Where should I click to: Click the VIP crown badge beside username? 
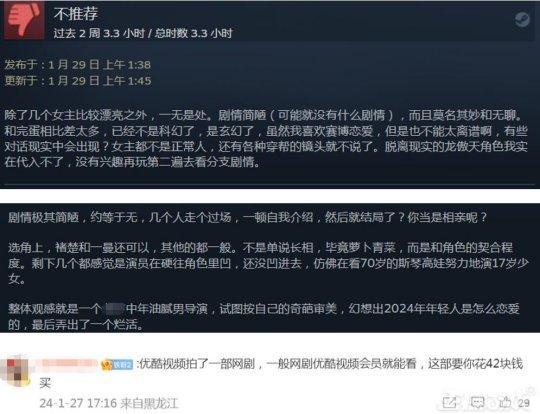106,365
